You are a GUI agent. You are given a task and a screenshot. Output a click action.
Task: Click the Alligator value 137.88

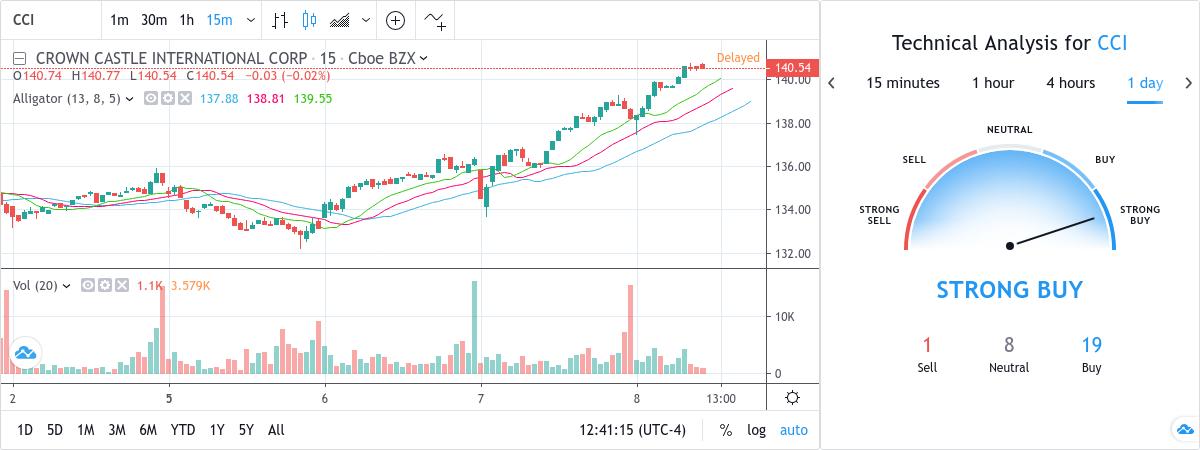click(219, 98)
